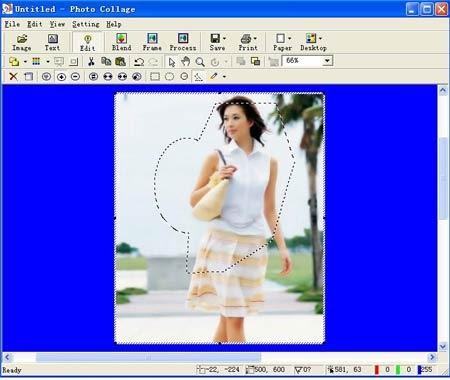Click the horizontal scrollbar left arrow
450x380 pixels.
click(7, 357)
